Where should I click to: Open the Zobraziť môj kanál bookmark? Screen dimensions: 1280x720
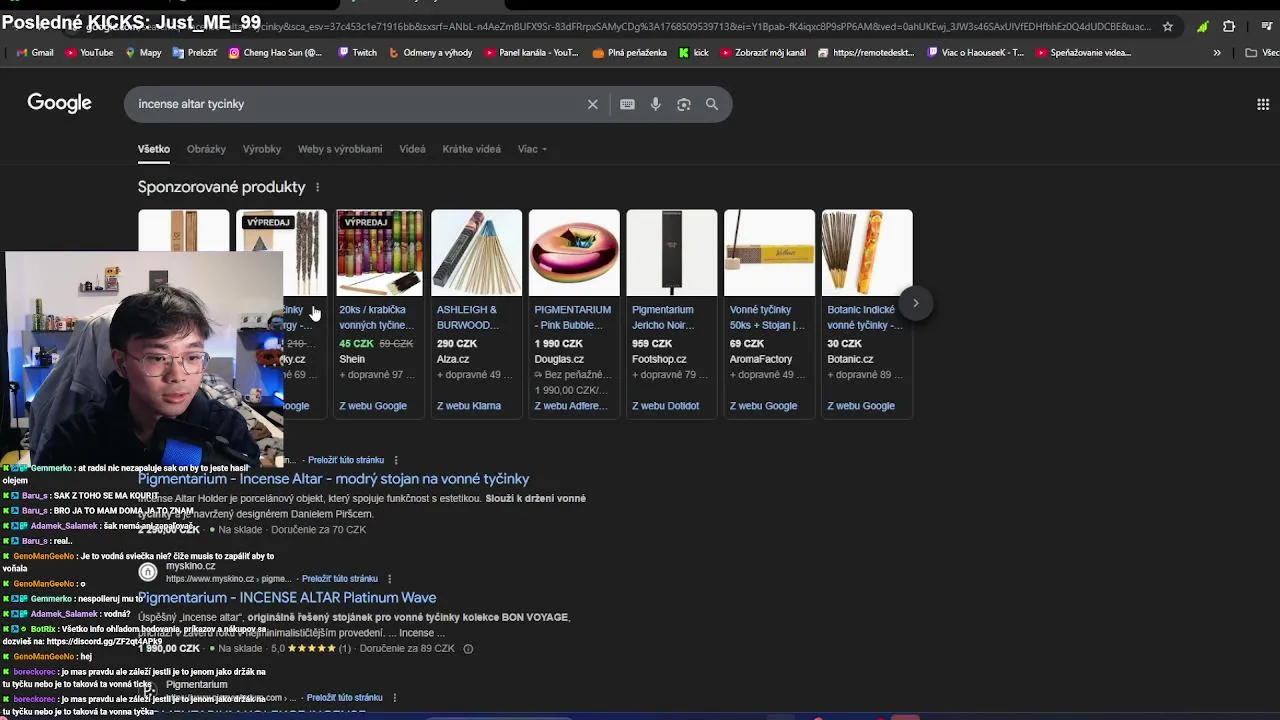point(763,53)
